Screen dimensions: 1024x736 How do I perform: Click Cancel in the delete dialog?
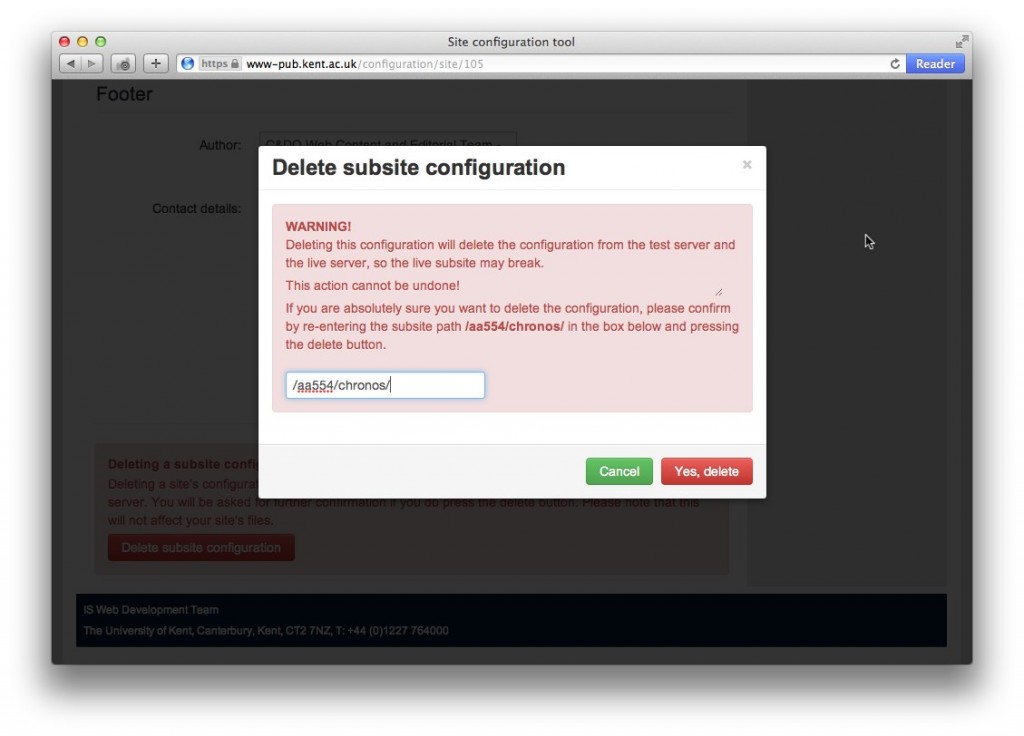[618, 472]
